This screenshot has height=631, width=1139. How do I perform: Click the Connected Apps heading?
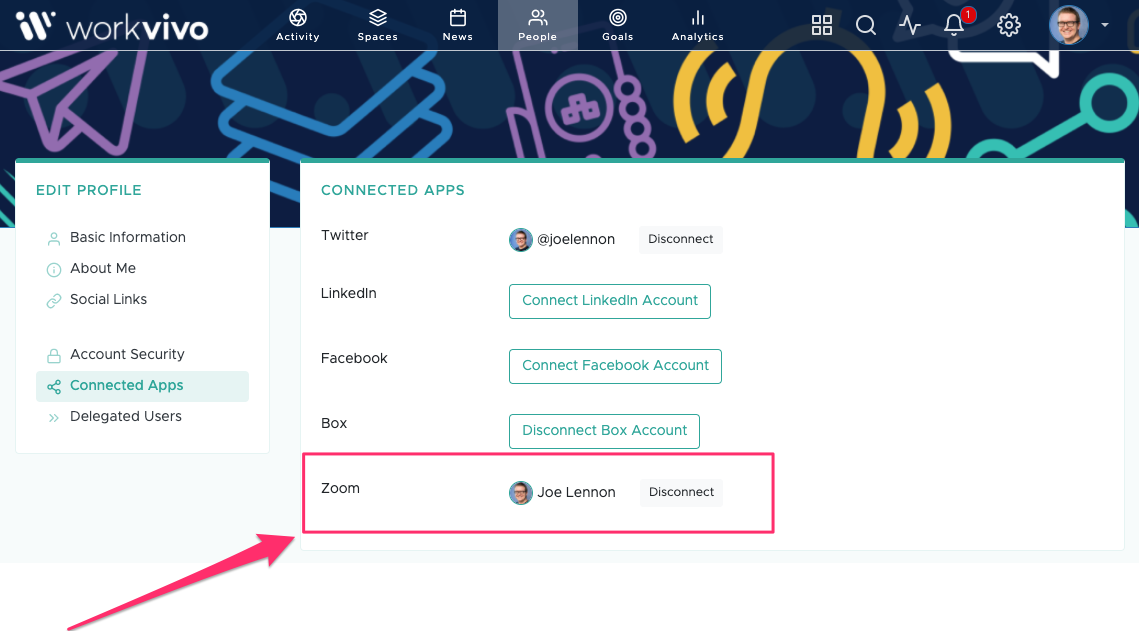(393, 190)
